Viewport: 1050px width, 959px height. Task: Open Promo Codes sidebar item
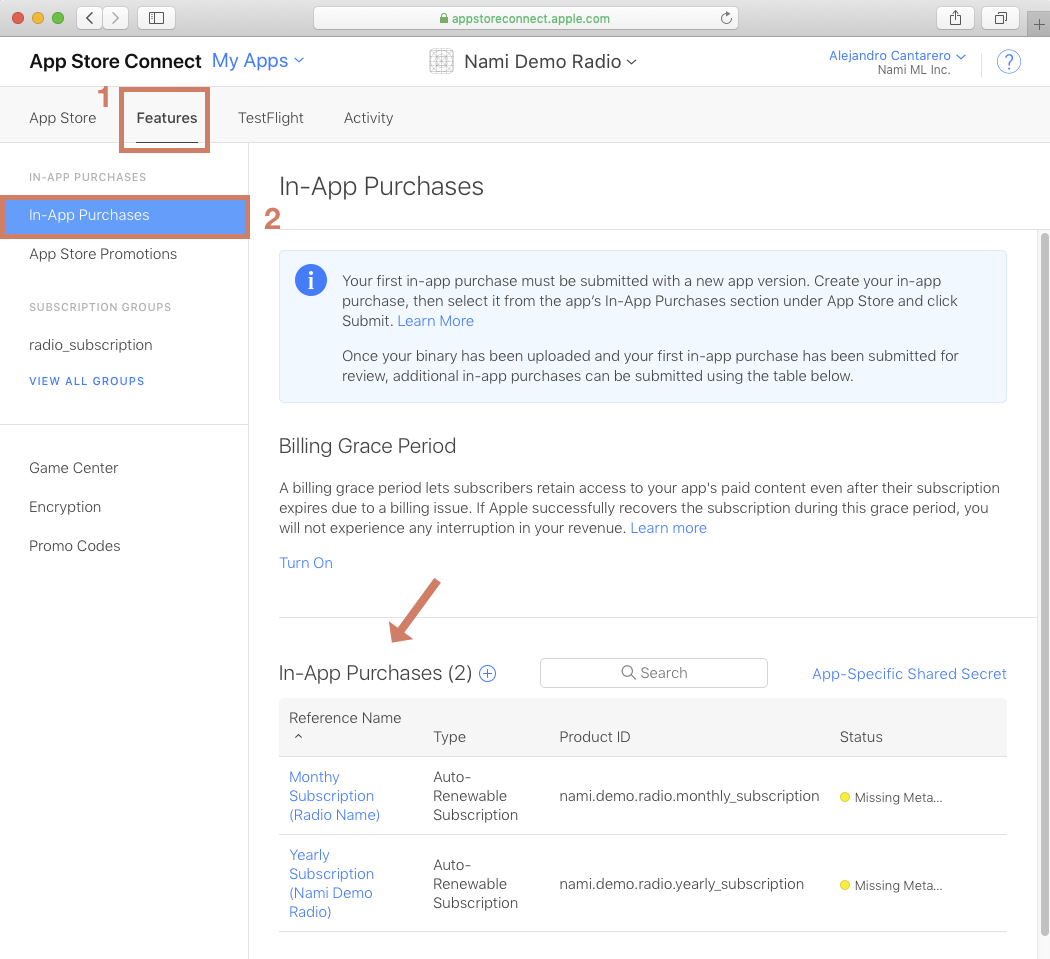pyautogui.click(x=75, y=546)
